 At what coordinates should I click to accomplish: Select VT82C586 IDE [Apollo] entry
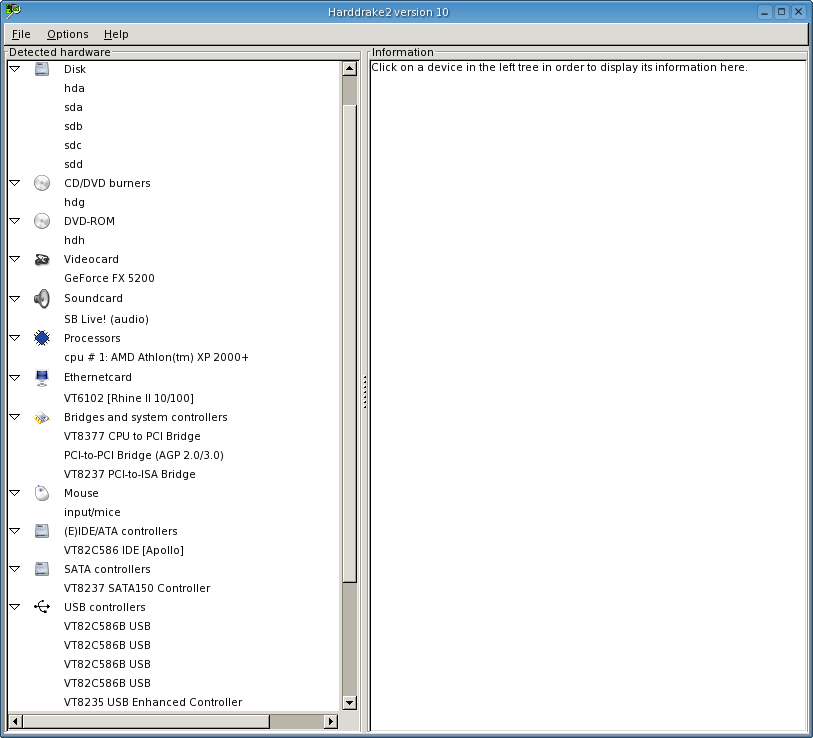click(124, 550)
